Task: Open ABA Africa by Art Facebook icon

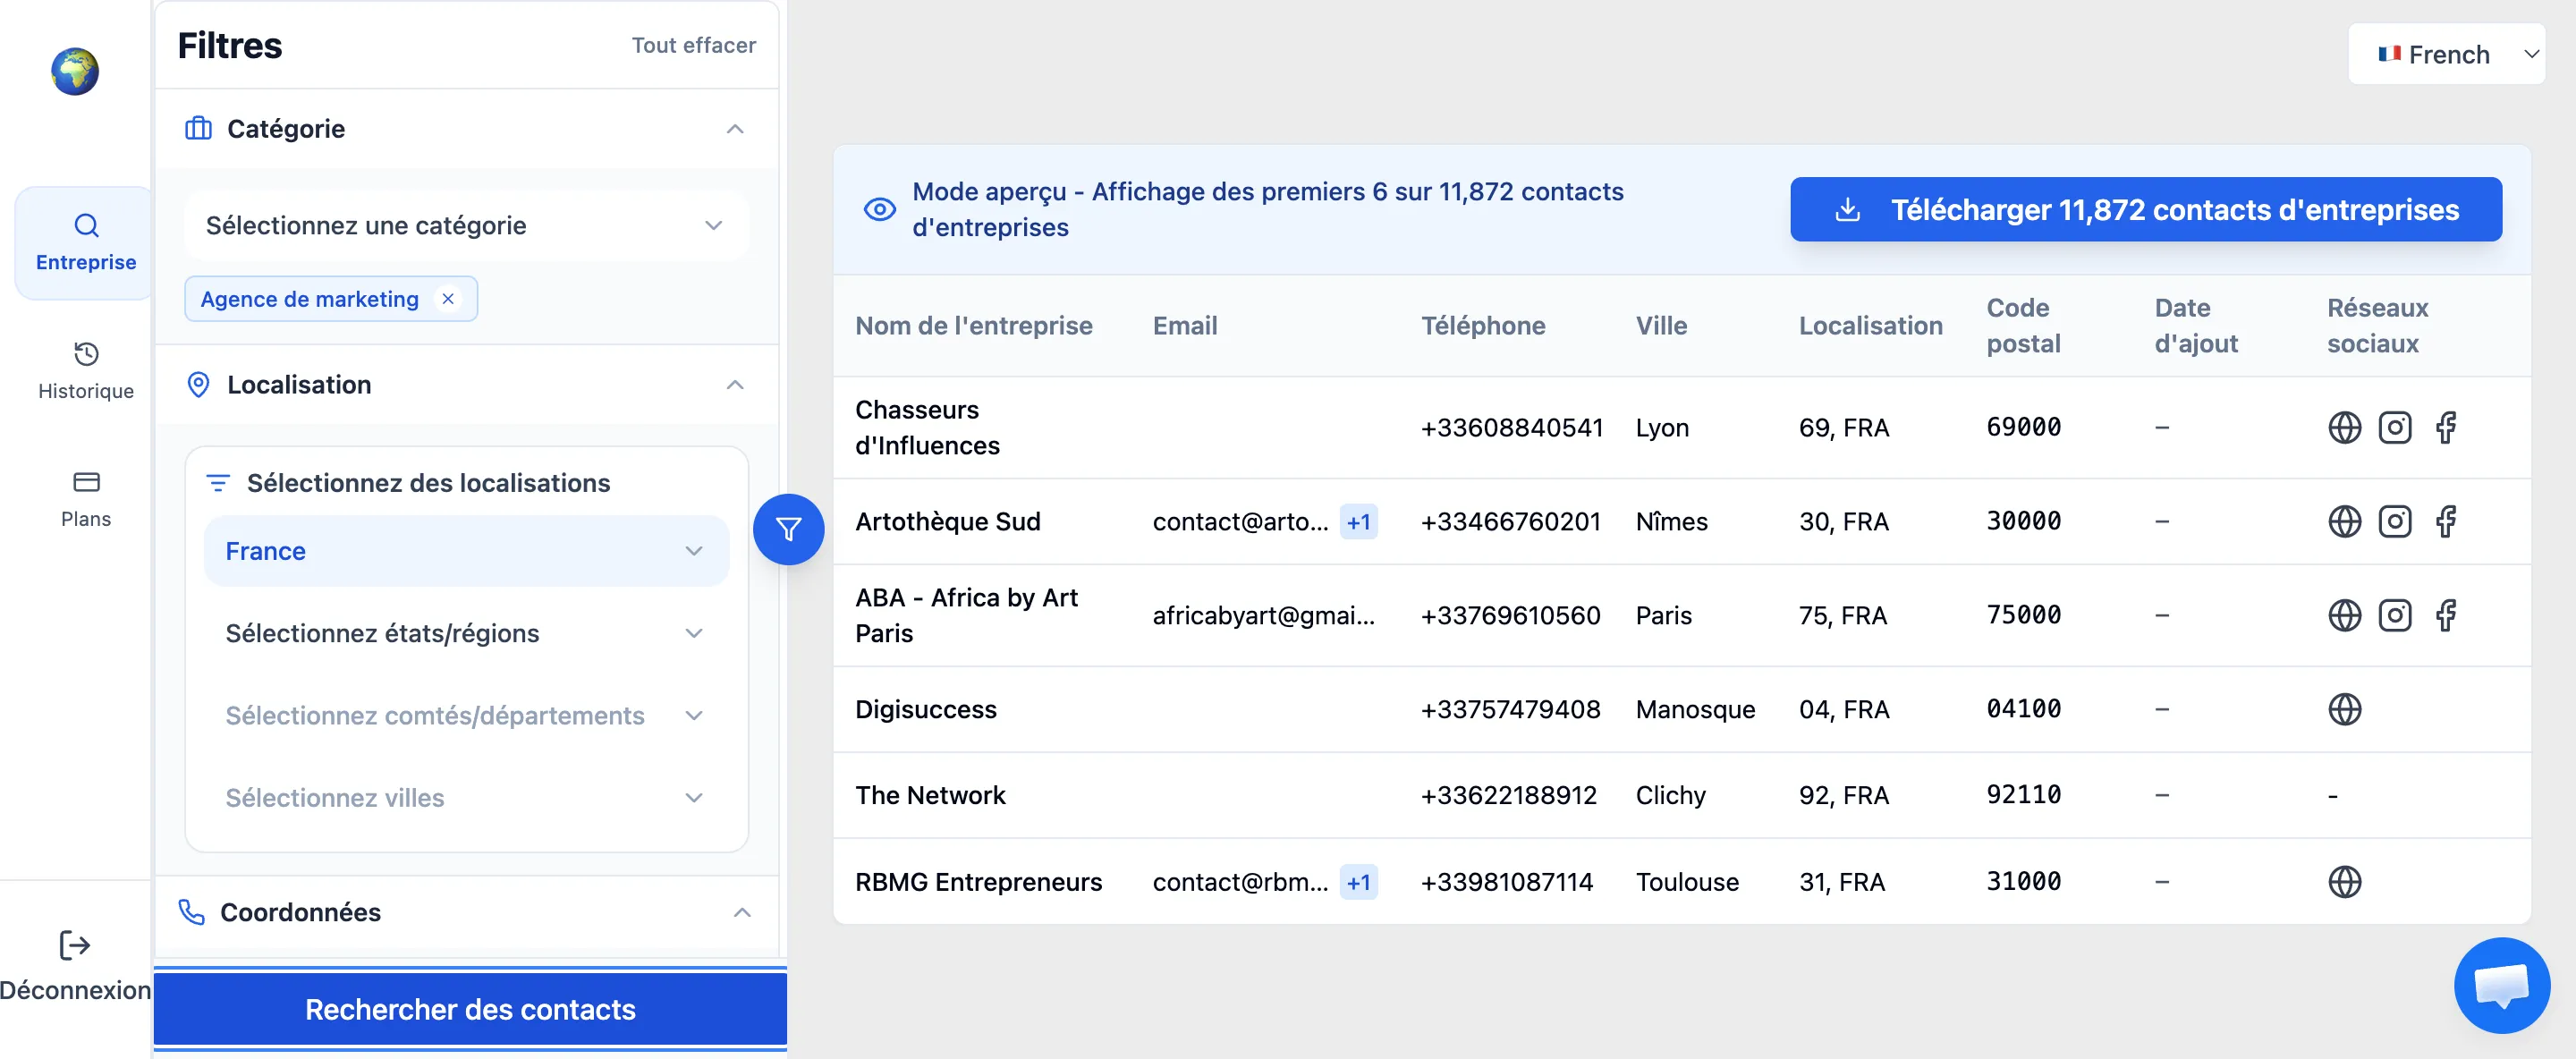Action: (2445, 615)
